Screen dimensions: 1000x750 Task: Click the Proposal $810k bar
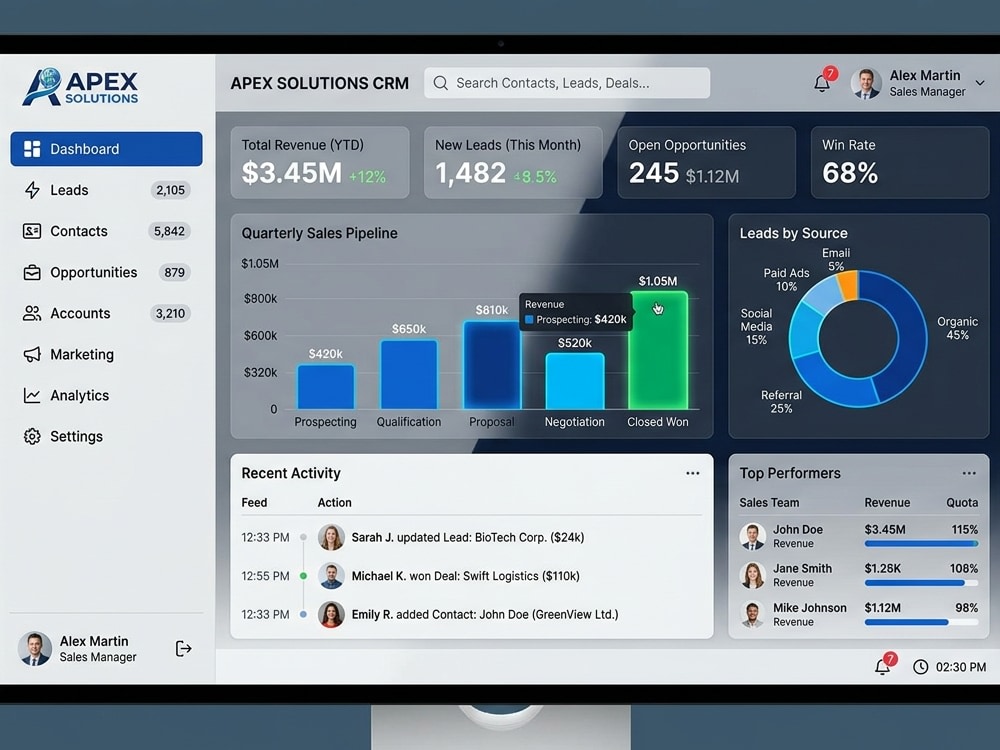[x=492, y=365]
